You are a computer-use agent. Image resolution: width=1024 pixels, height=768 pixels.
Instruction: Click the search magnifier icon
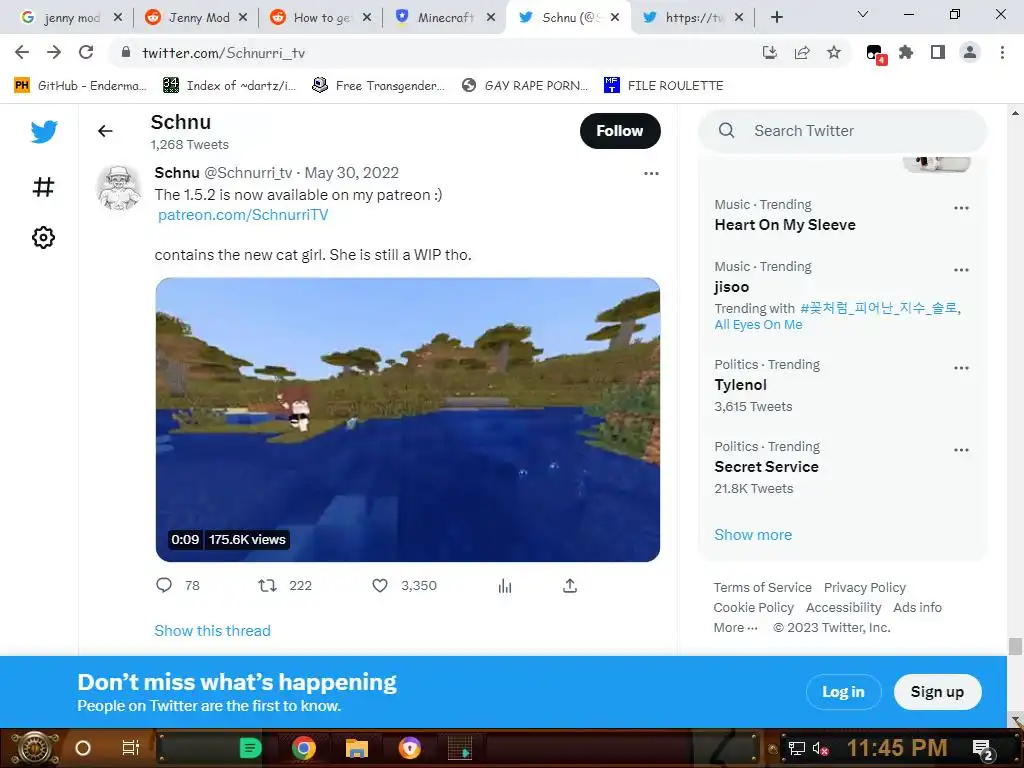click(726, 131)
